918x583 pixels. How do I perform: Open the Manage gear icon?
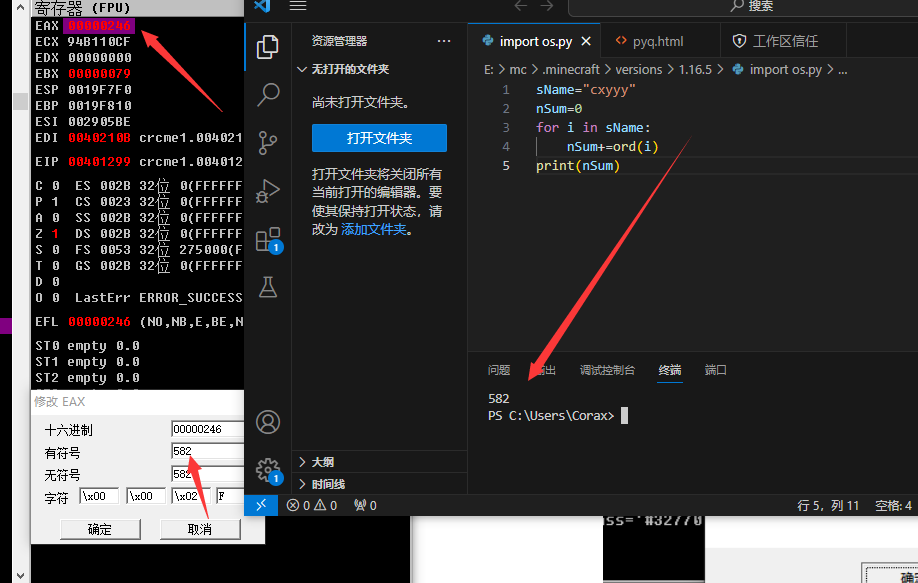pyautogui.click(x=267, y=469)
